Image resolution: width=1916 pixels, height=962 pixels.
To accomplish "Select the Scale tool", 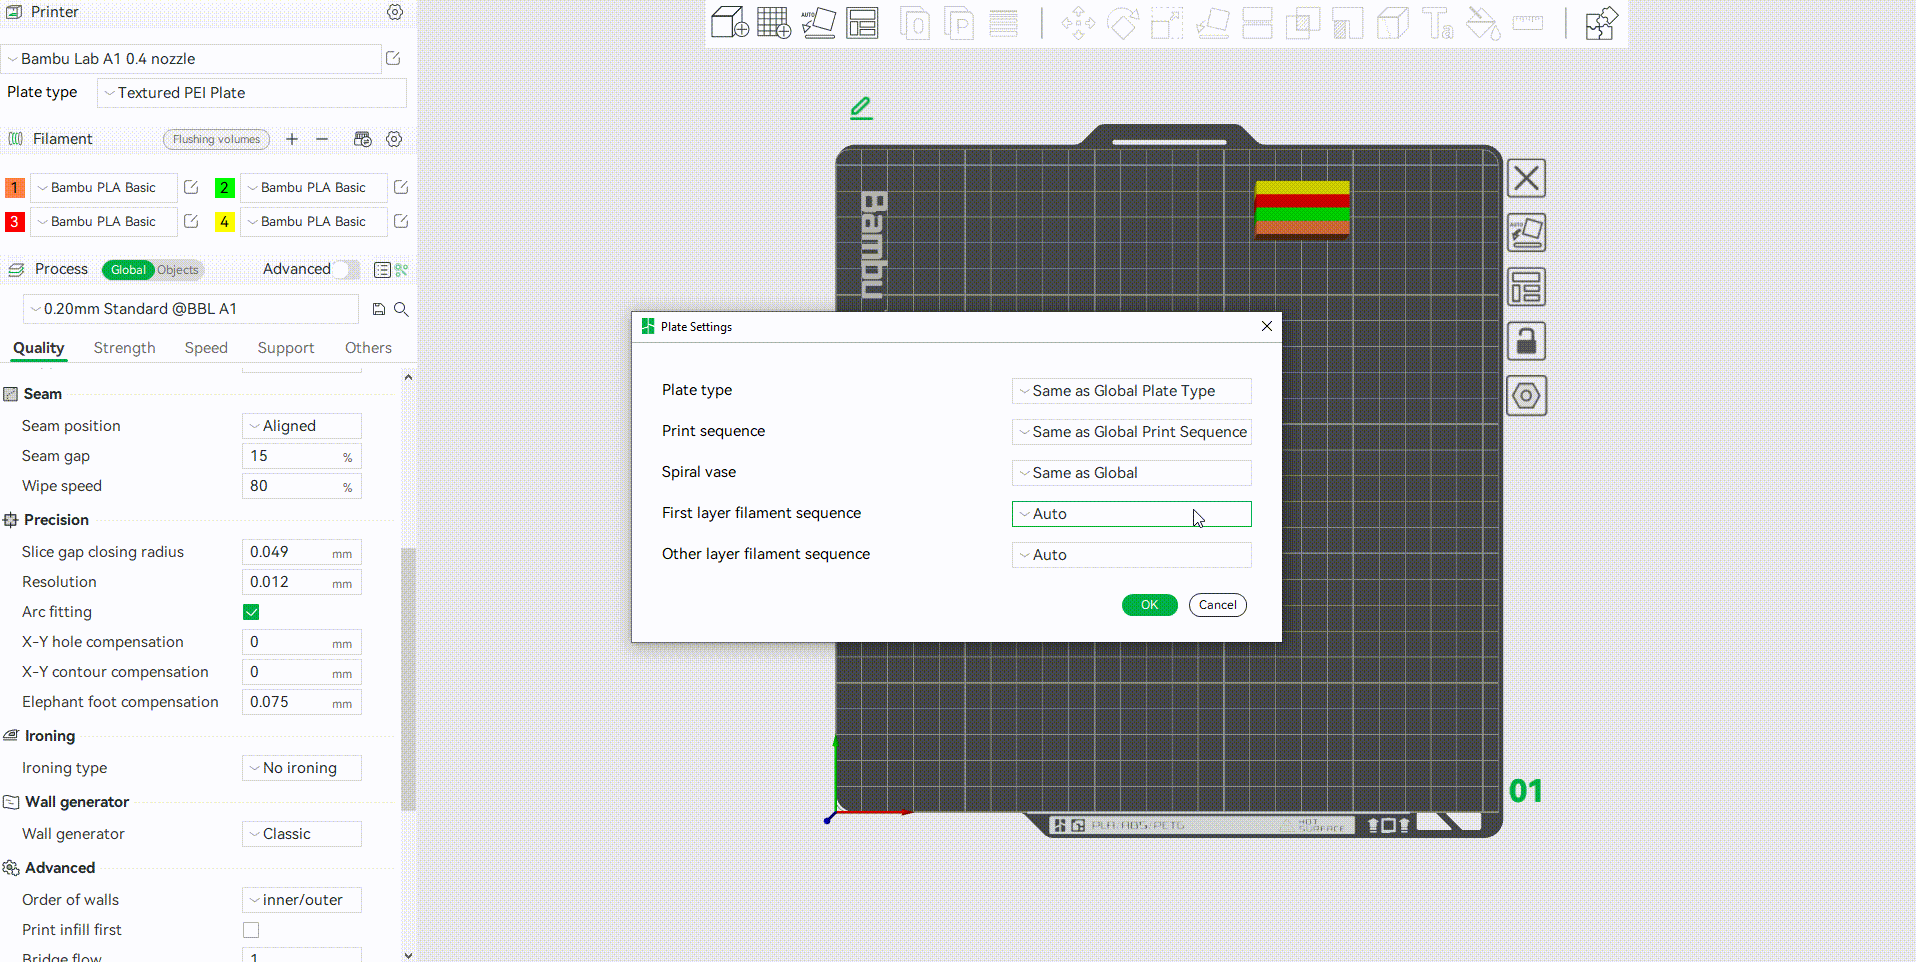I will click(1167, 23).
